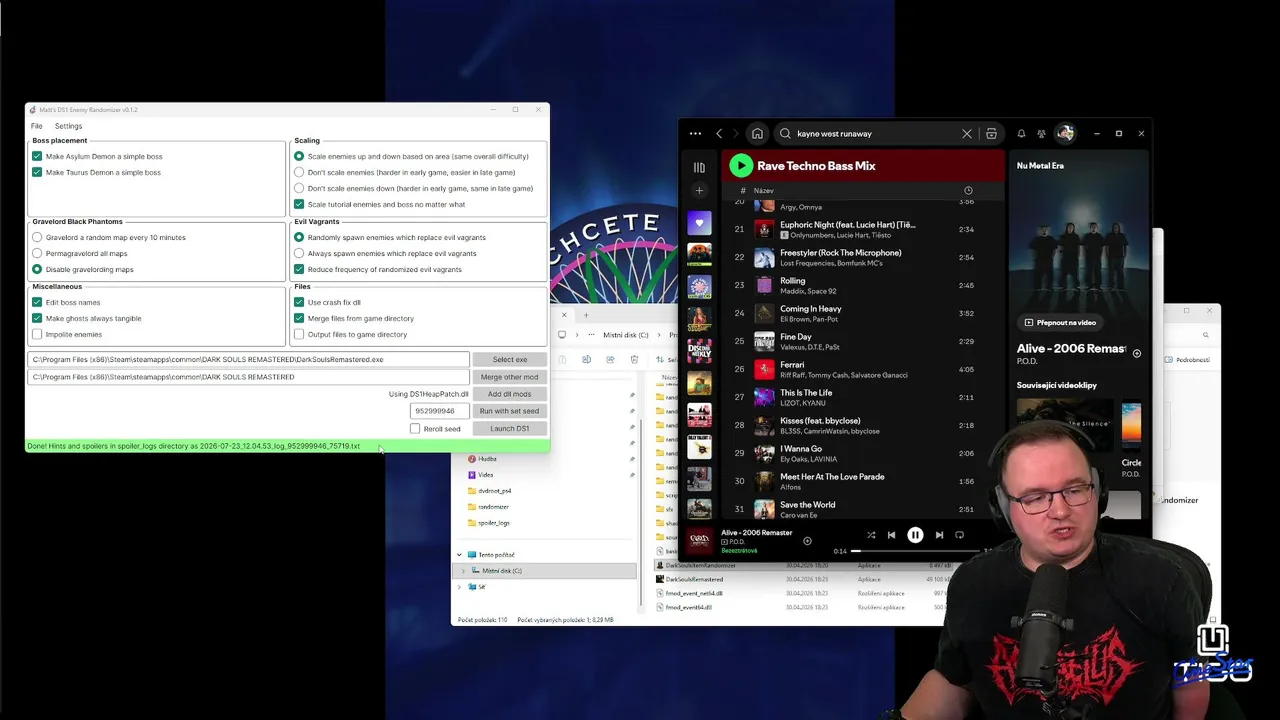Image resolution: width=1280 pixels, height=720 pixels.
Task: Clear the Spotify search field
Action: click(966, 133)
